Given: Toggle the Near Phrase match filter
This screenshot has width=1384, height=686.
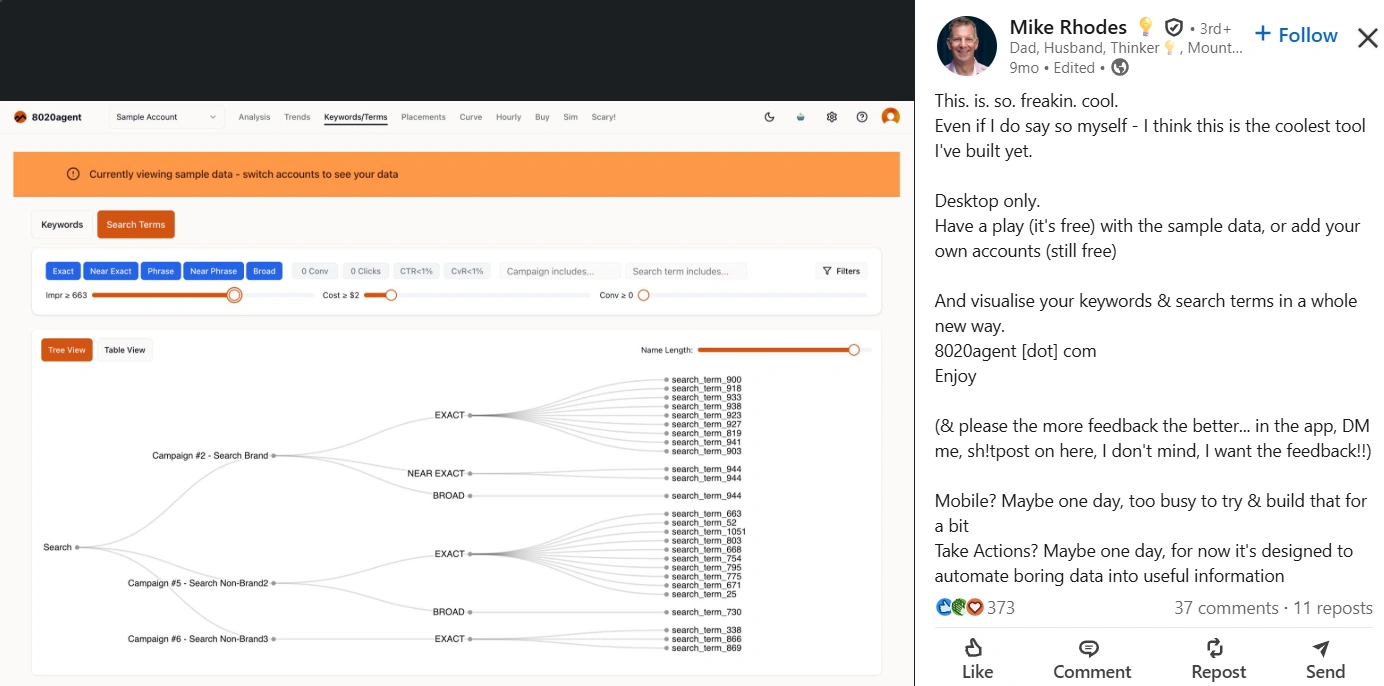Looking at the screenshot, I should coord(213,271).
